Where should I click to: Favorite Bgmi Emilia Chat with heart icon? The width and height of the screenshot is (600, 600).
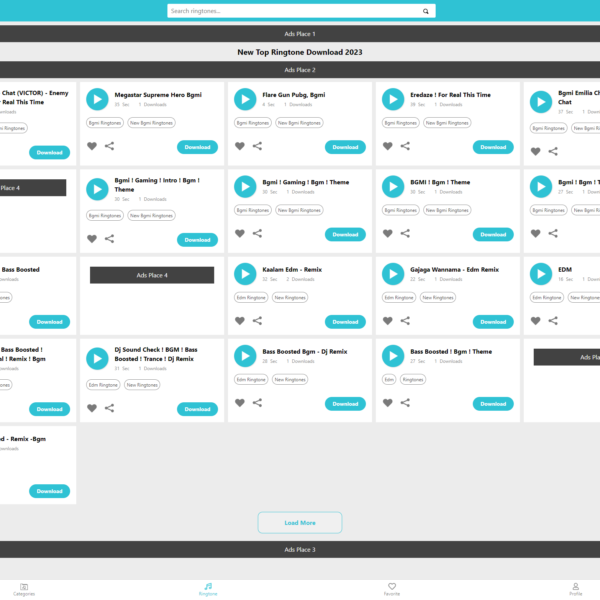coord(535,152)
